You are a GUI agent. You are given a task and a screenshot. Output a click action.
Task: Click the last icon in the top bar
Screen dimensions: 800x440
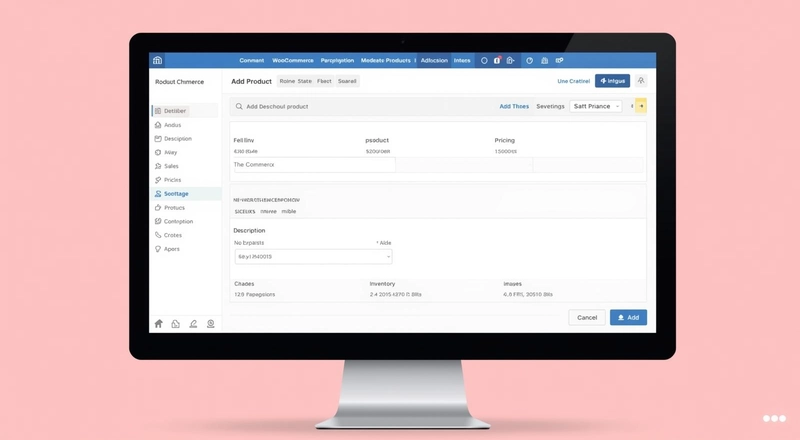559,60
